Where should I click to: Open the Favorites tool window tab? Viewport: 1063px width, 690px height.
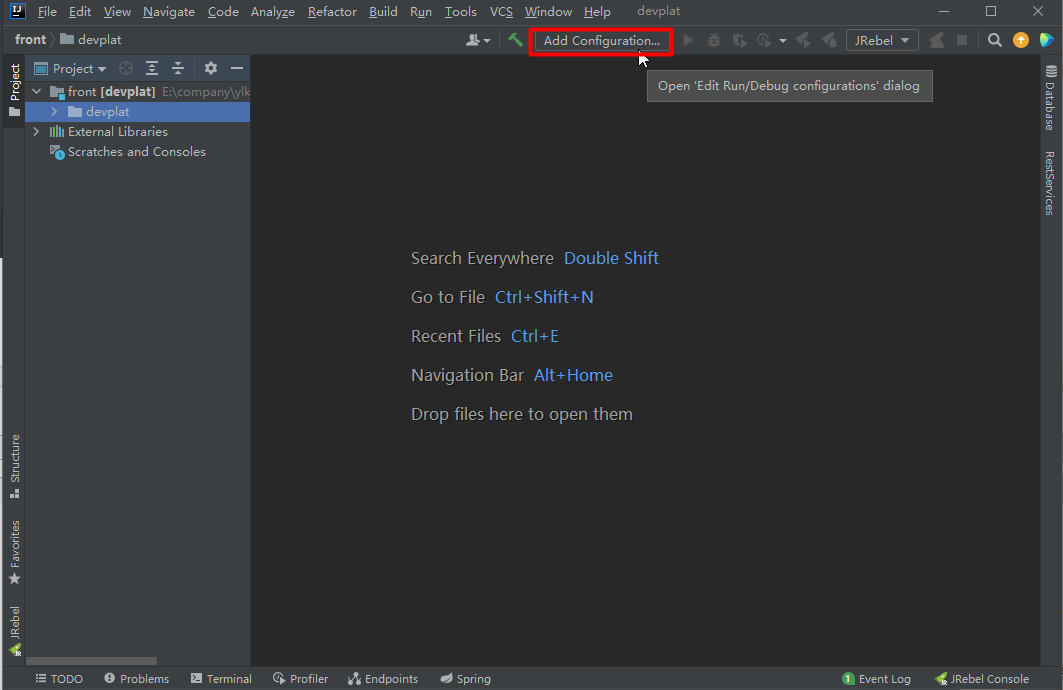[14, 552]
